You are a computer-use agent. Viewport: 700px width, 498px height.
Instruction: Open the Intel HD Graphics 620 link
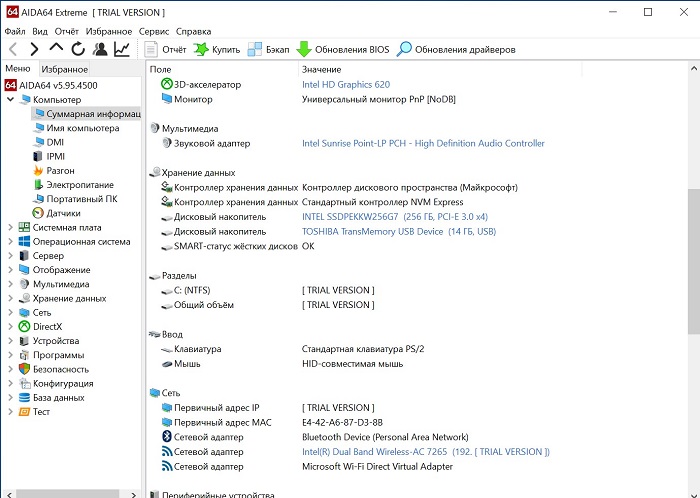(346, 84)
